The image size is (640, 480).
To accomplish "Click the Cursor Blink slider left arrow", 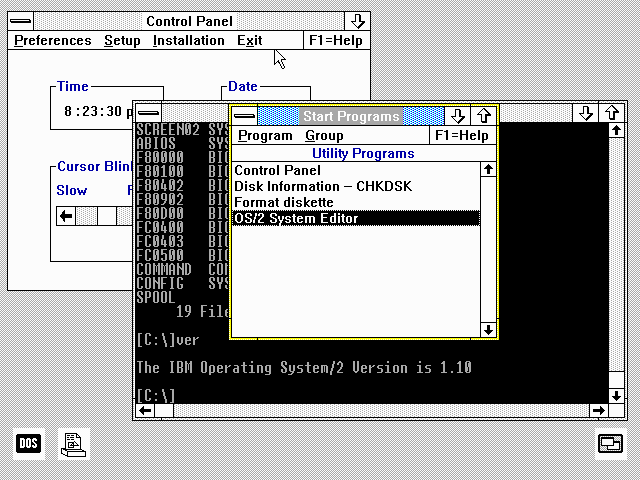I will [x=66, y=215].
